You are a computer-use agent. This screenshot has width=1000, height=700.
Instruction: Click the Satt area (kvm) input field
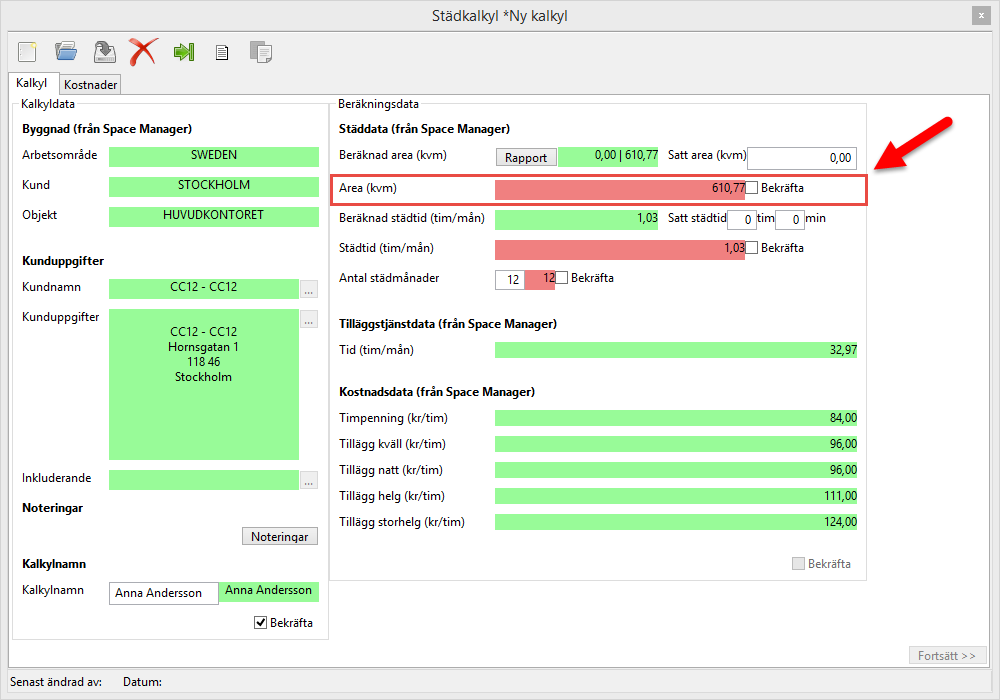tap(802, 158)
